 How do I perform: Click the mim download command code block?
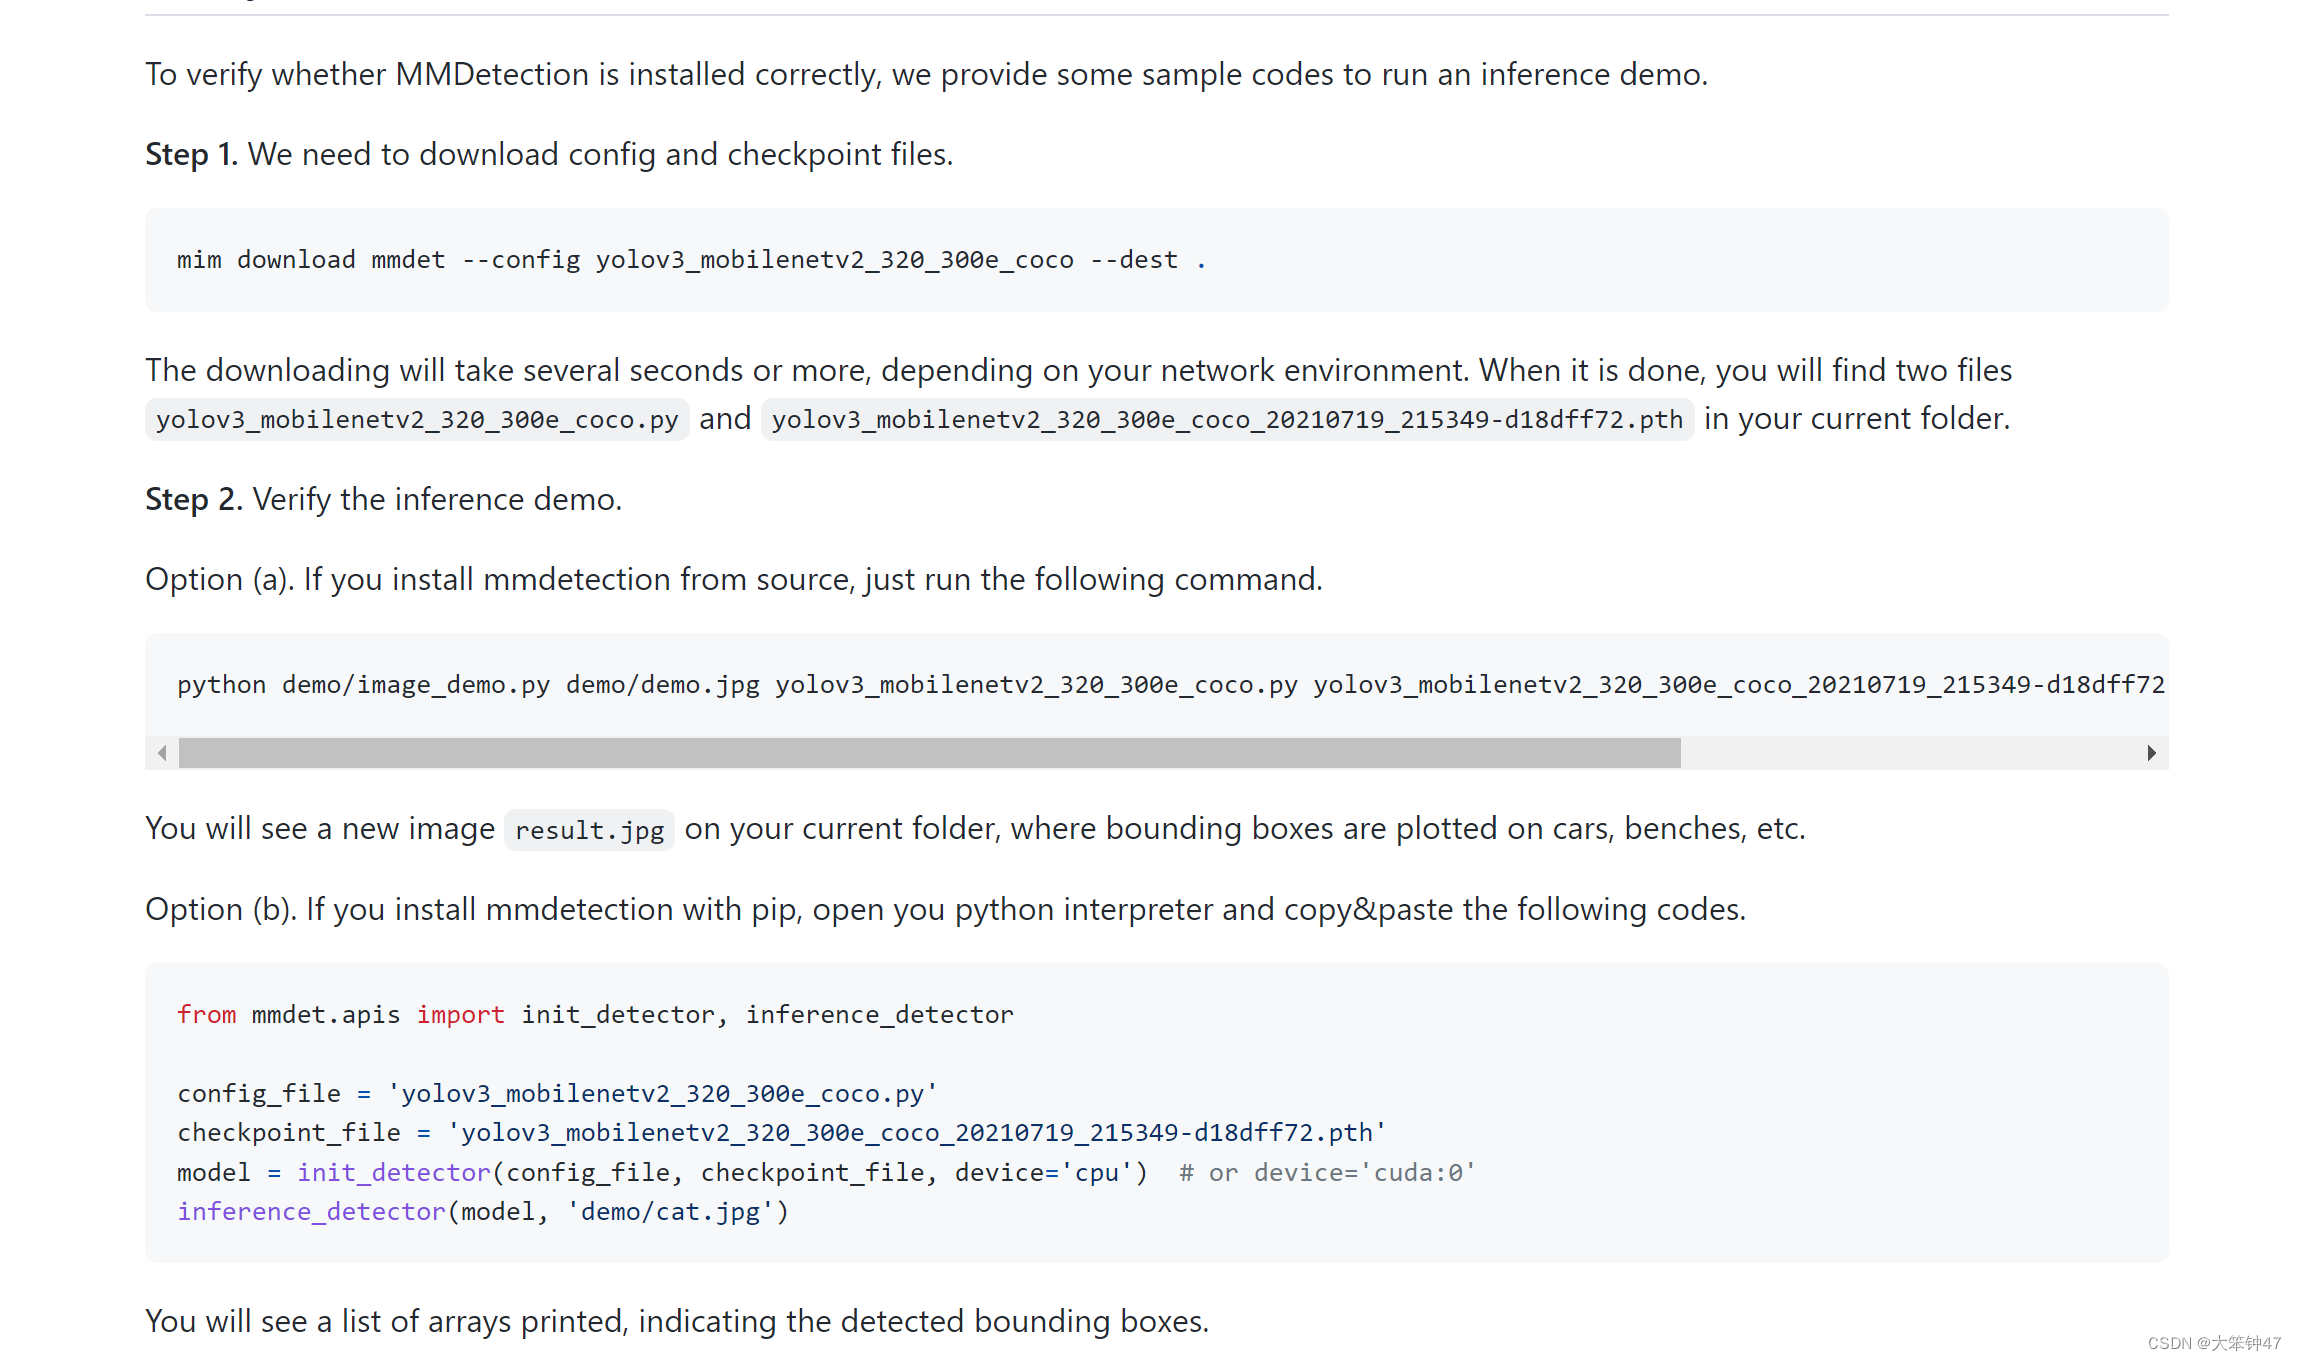point(1156,260)
